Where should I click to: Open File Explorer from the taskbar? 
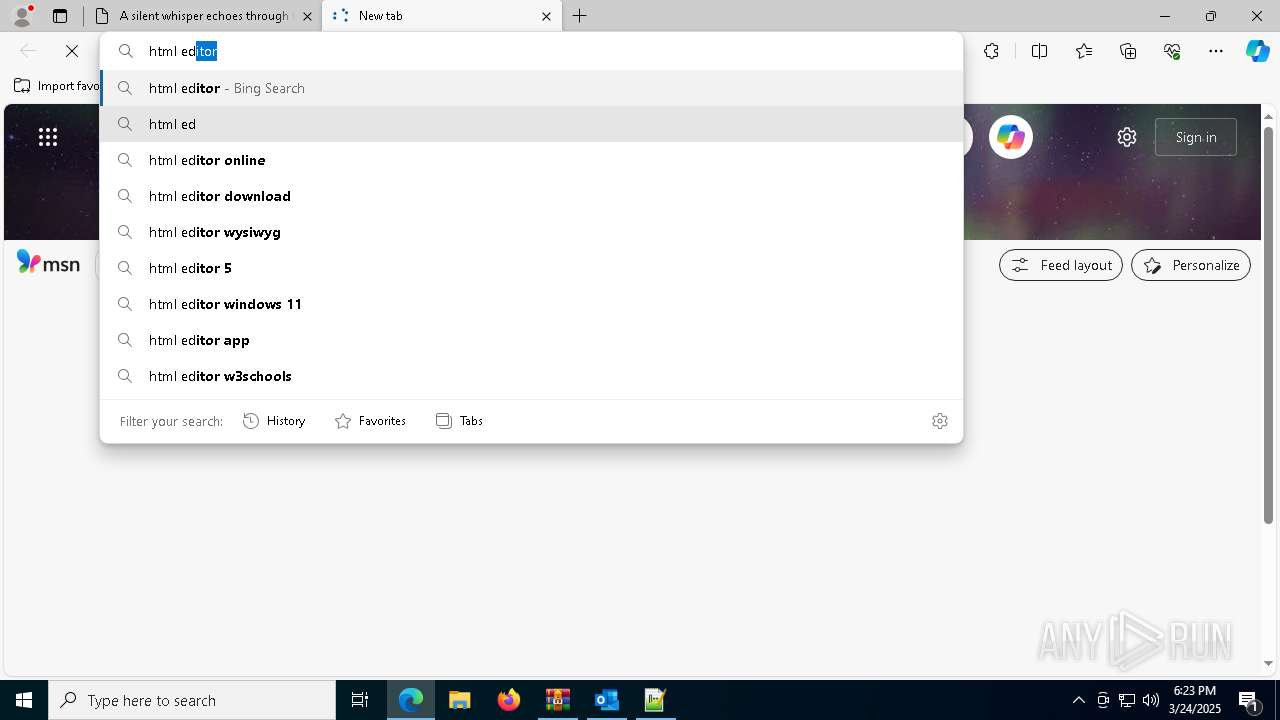459,700
